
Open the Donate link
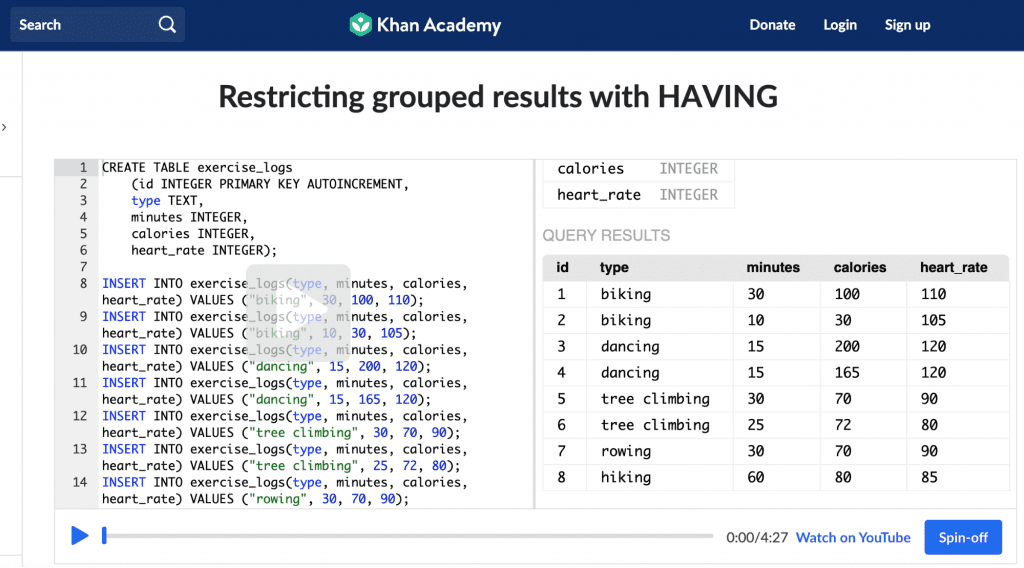click(772, 25)
